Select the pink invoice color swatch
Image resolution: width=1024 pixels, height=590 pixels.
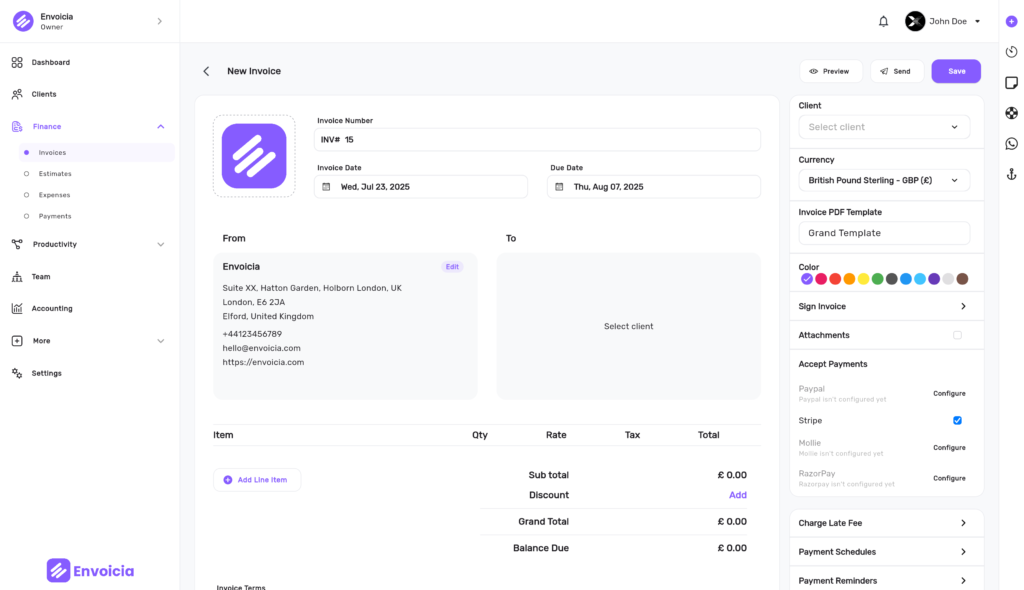pos(821,279)
